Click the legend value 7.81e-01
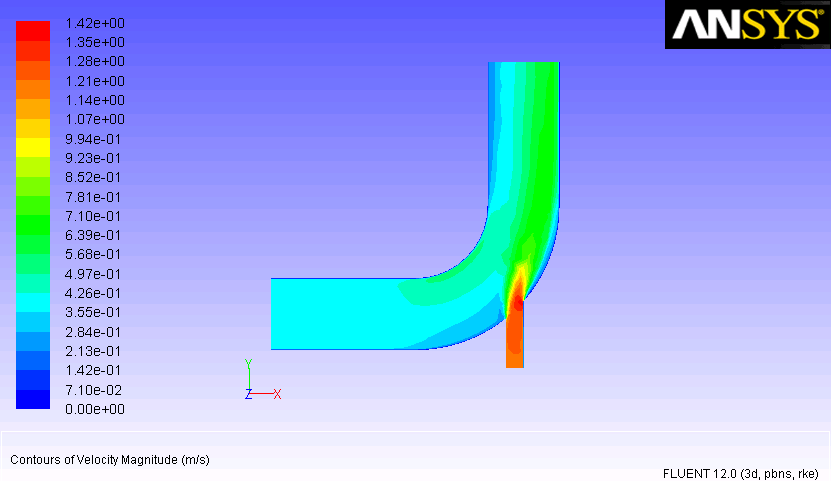 coord(93,197)
